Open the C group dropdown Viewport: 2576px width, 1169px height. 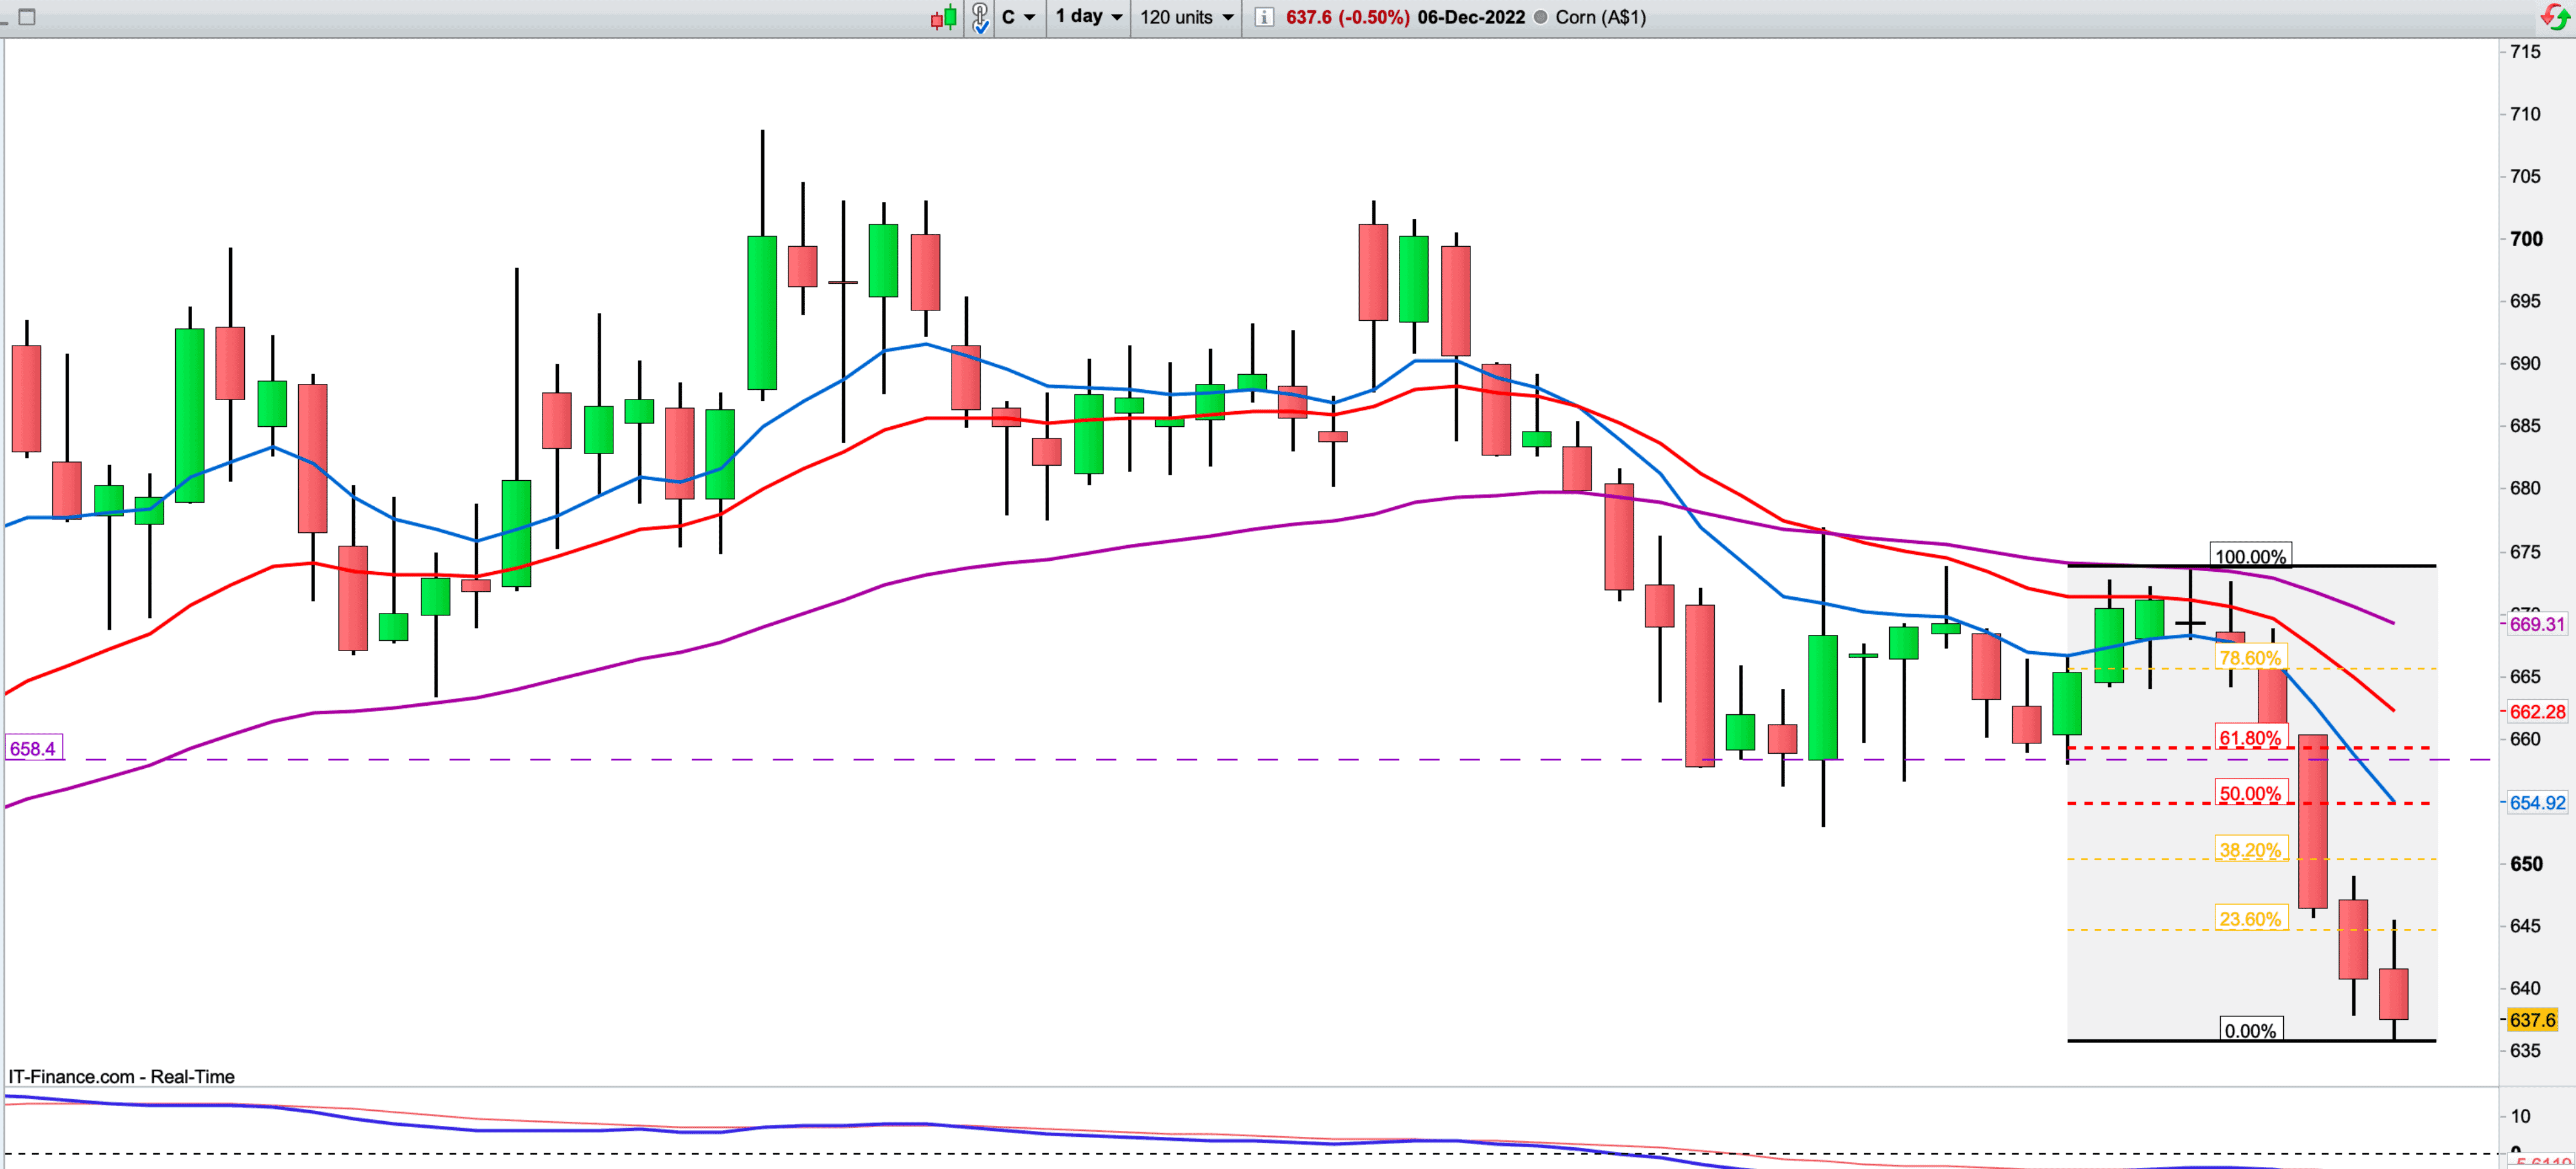(x=1018, y=17)
